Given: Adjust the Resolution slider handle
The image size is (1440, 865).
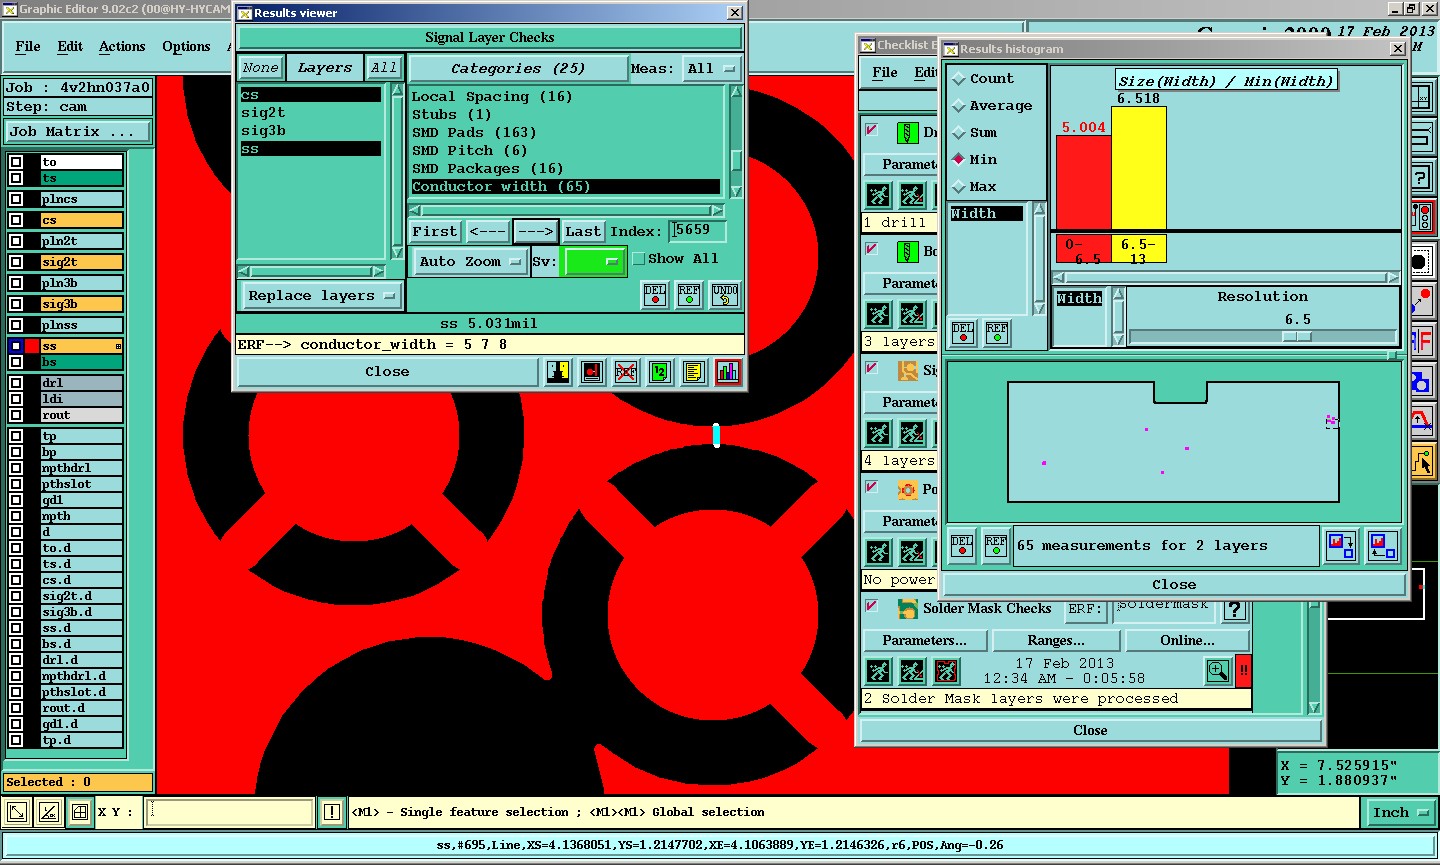Looking at the screenshot, I should tap(1297, 337).
